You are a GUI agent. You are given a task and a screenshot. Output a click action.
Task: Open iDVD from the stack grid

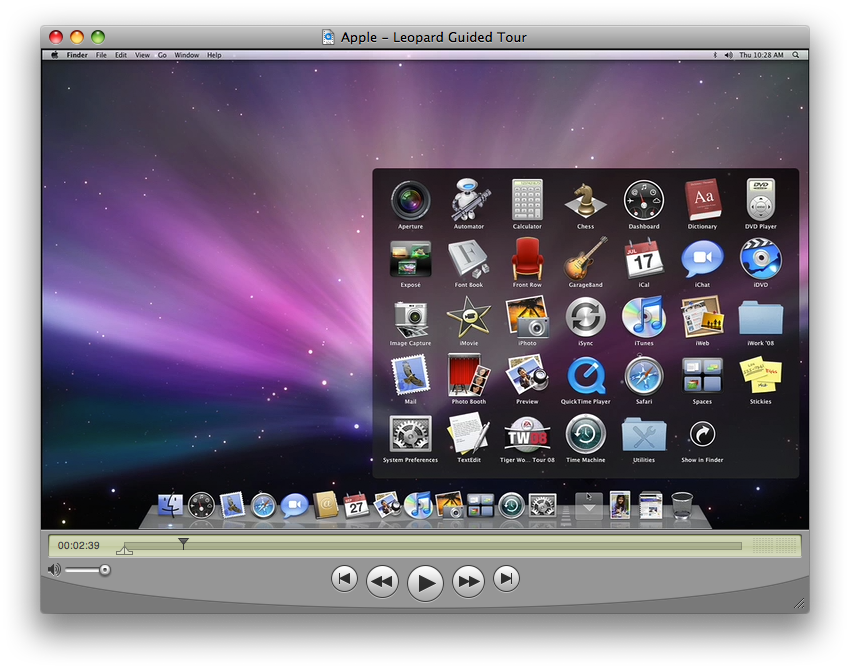[x=761, y=259]
